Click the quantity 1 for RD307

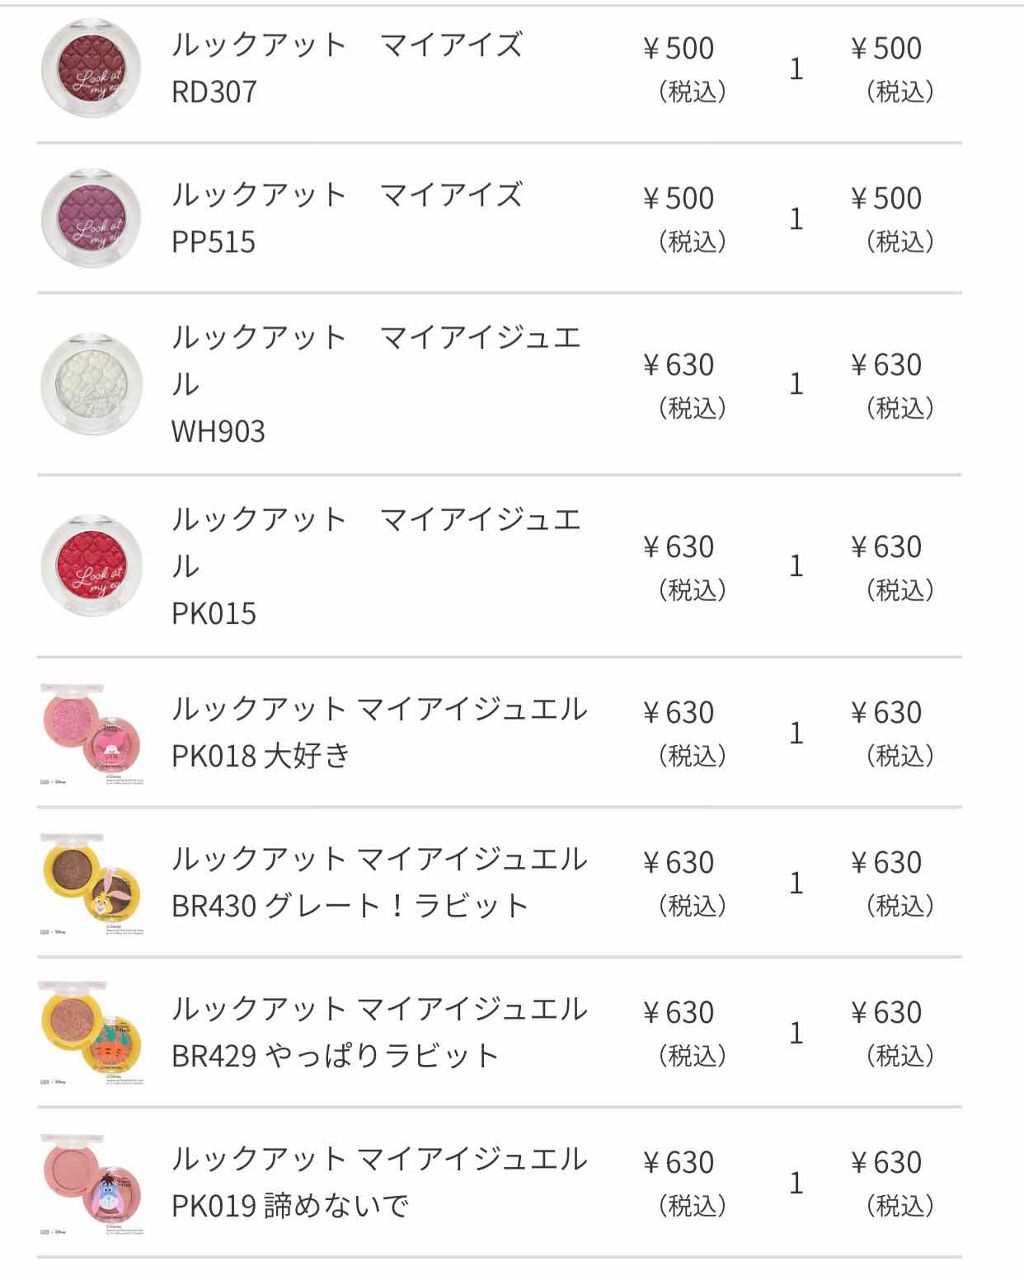(796, 69)
